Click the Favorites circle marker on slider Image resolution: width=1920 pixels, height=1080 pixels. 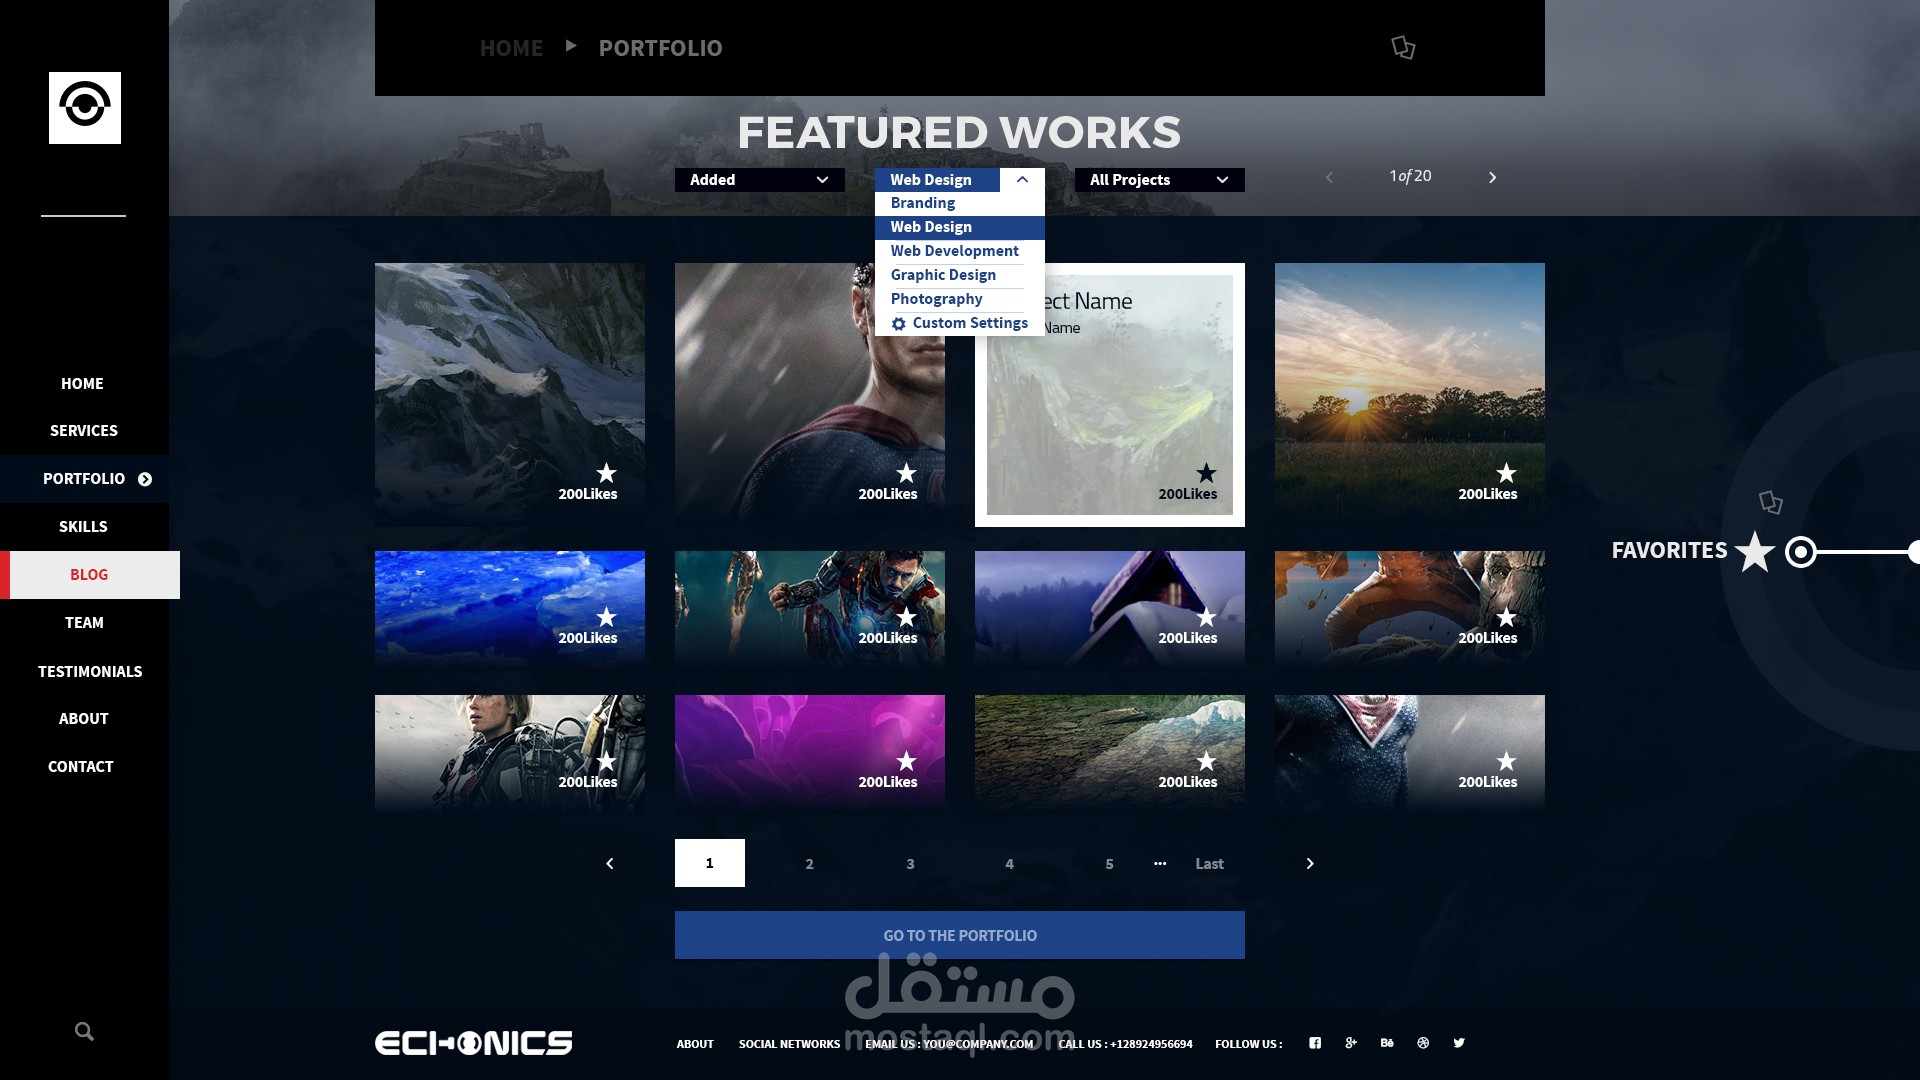[x=1800, y=551]
